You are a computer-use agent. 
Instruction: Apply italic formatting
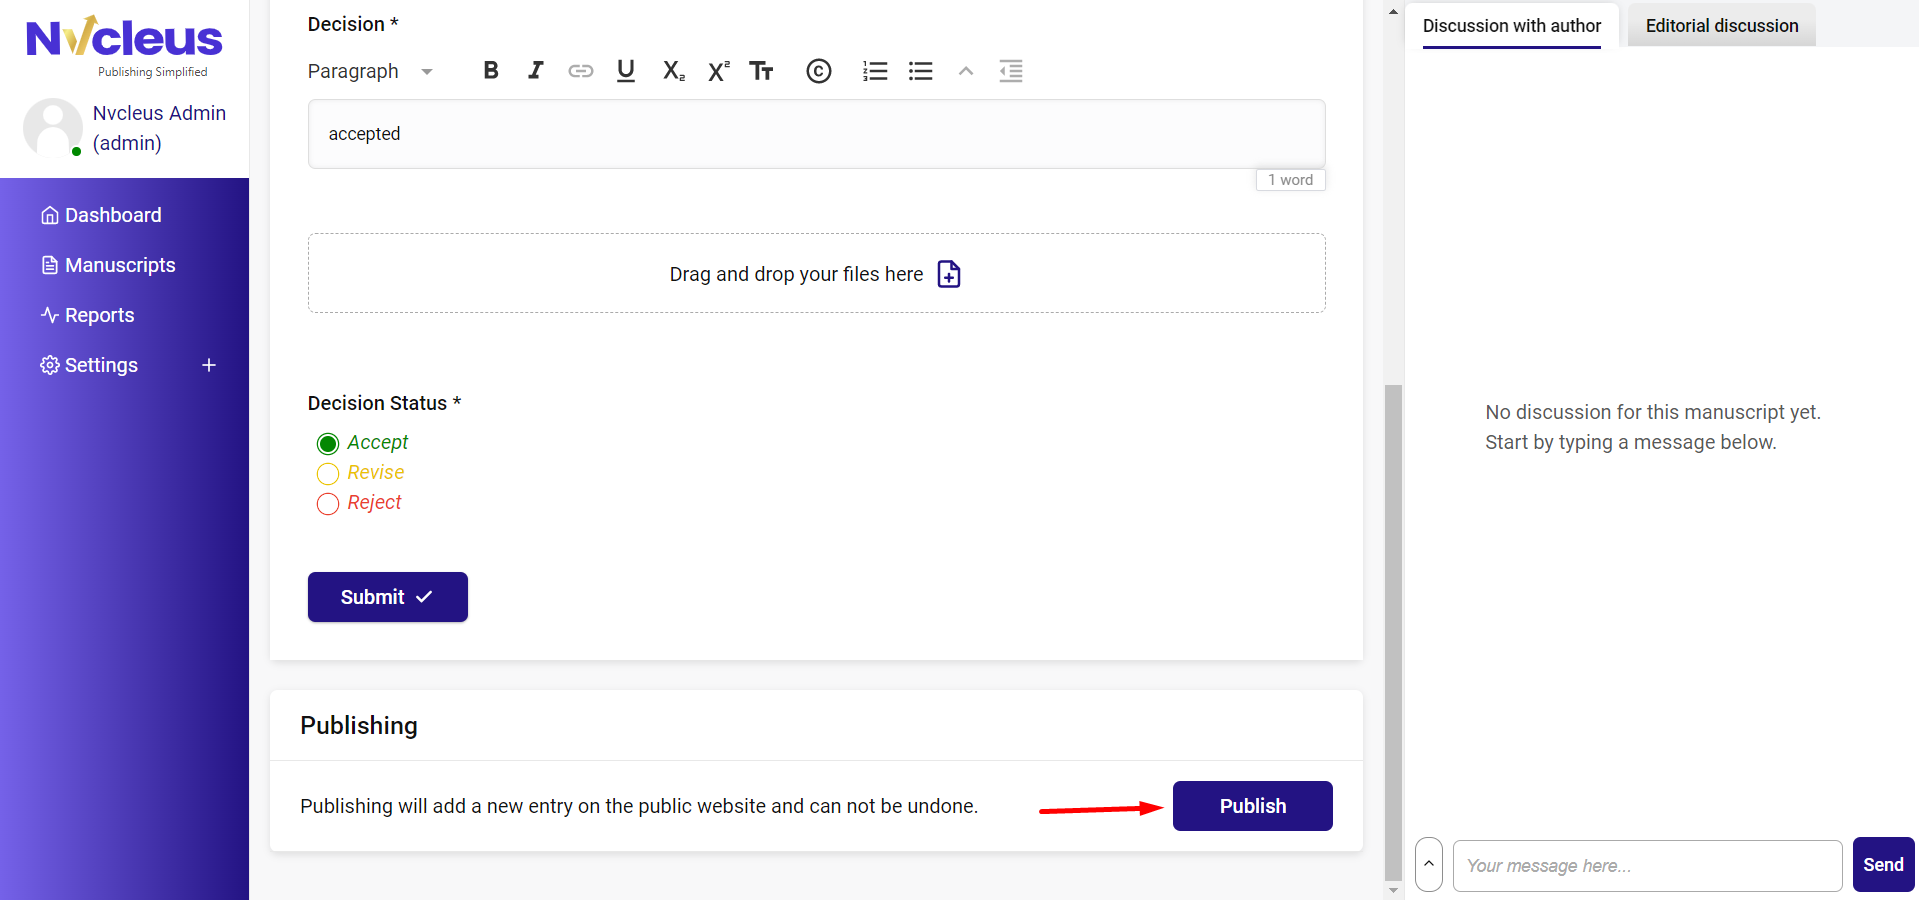pyautogui.click(x=536, y=71)
